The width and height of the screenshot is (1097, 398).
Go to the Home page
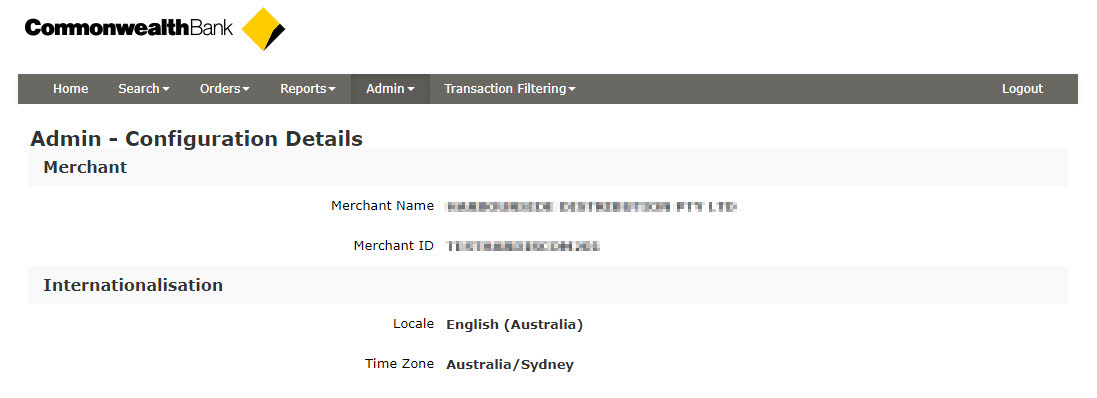tap(71, 89)
